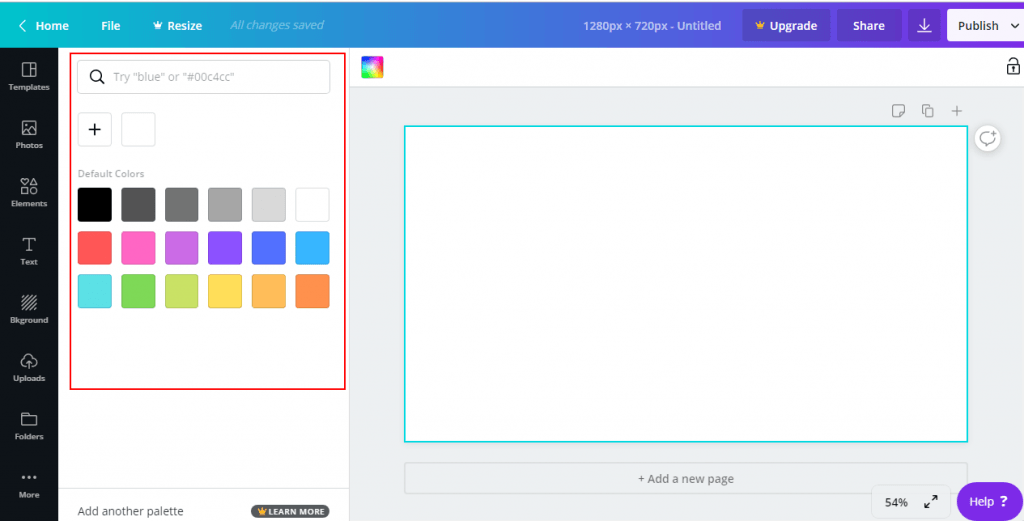Open the File menu
Image resolution: width=1024 pixels, height=521 pixels.
tap(110, 25)
